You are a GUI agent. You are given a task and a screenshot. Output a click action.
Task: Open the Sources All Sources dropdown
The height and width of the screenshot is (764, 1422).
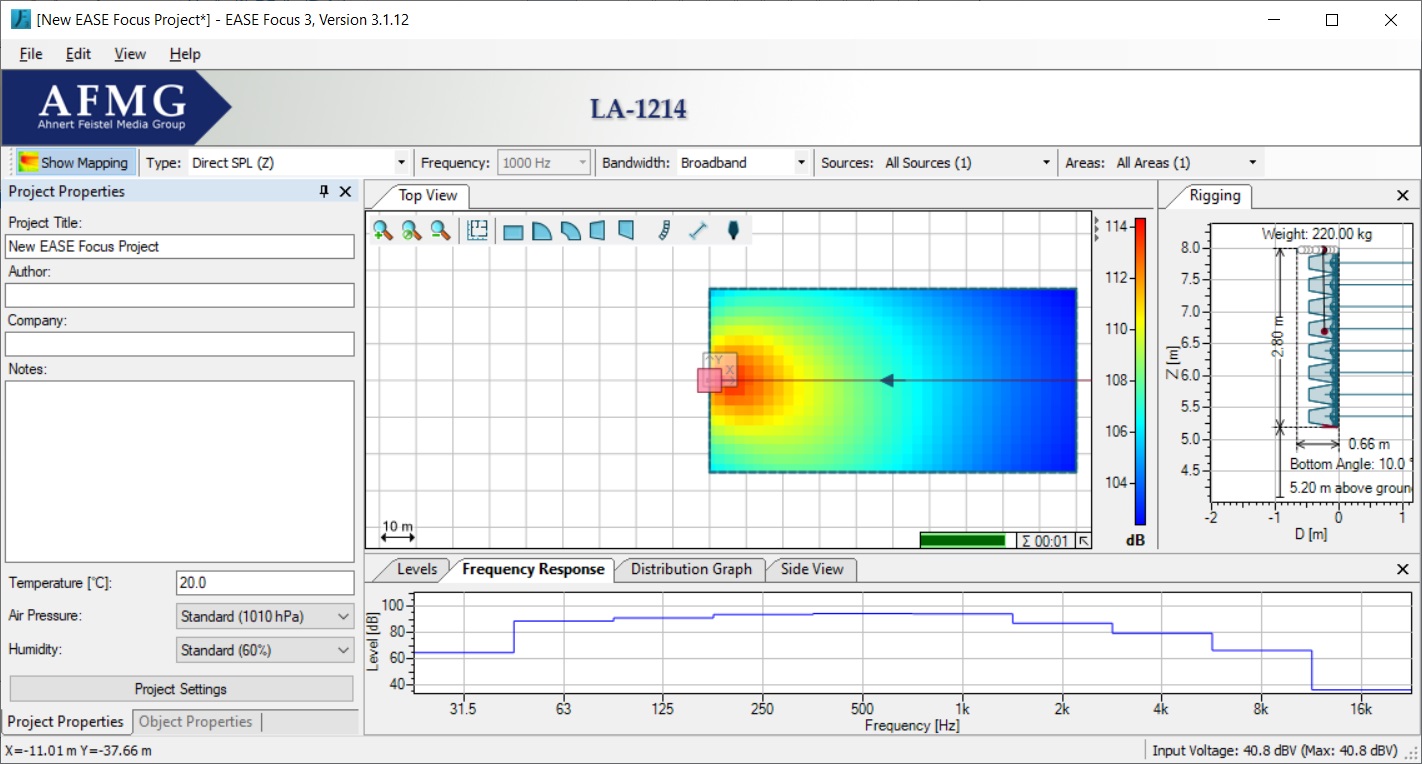pyautogui.click(x=1047, y=162)
